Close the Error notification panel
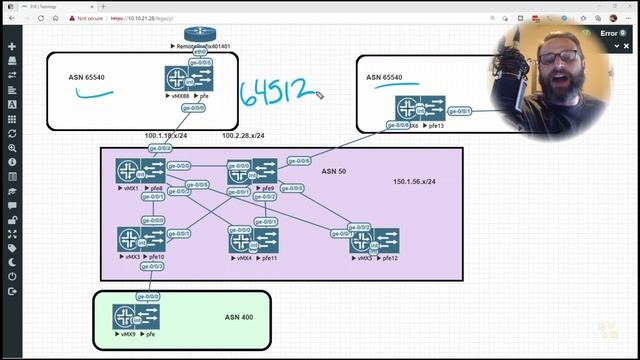This screenshot has height=360, width=640. 627,46
